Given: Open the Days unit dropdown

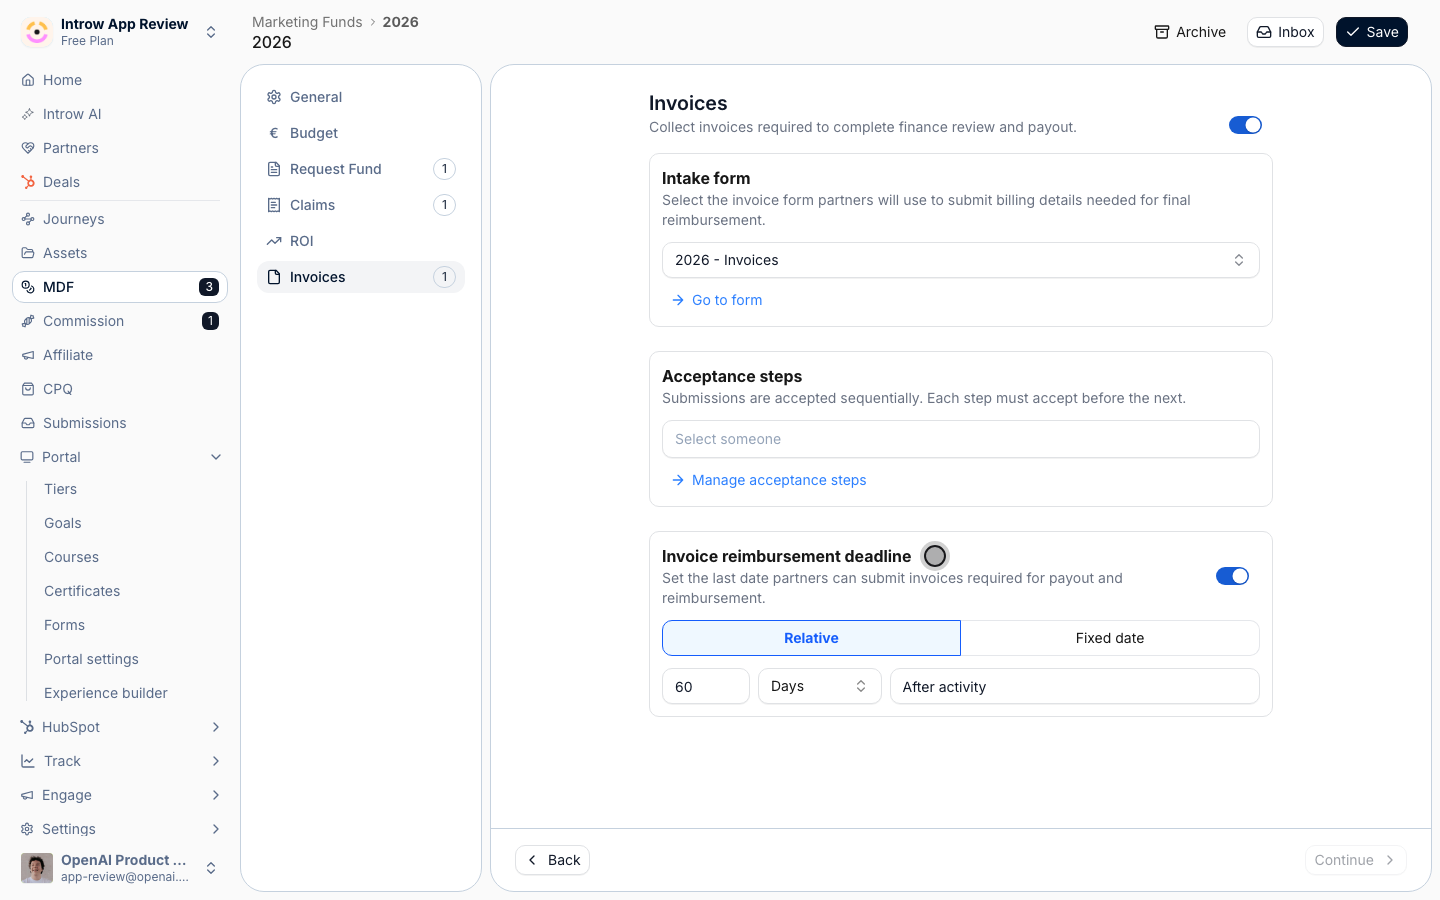Looking at the screenshot, I should (819, 686).
